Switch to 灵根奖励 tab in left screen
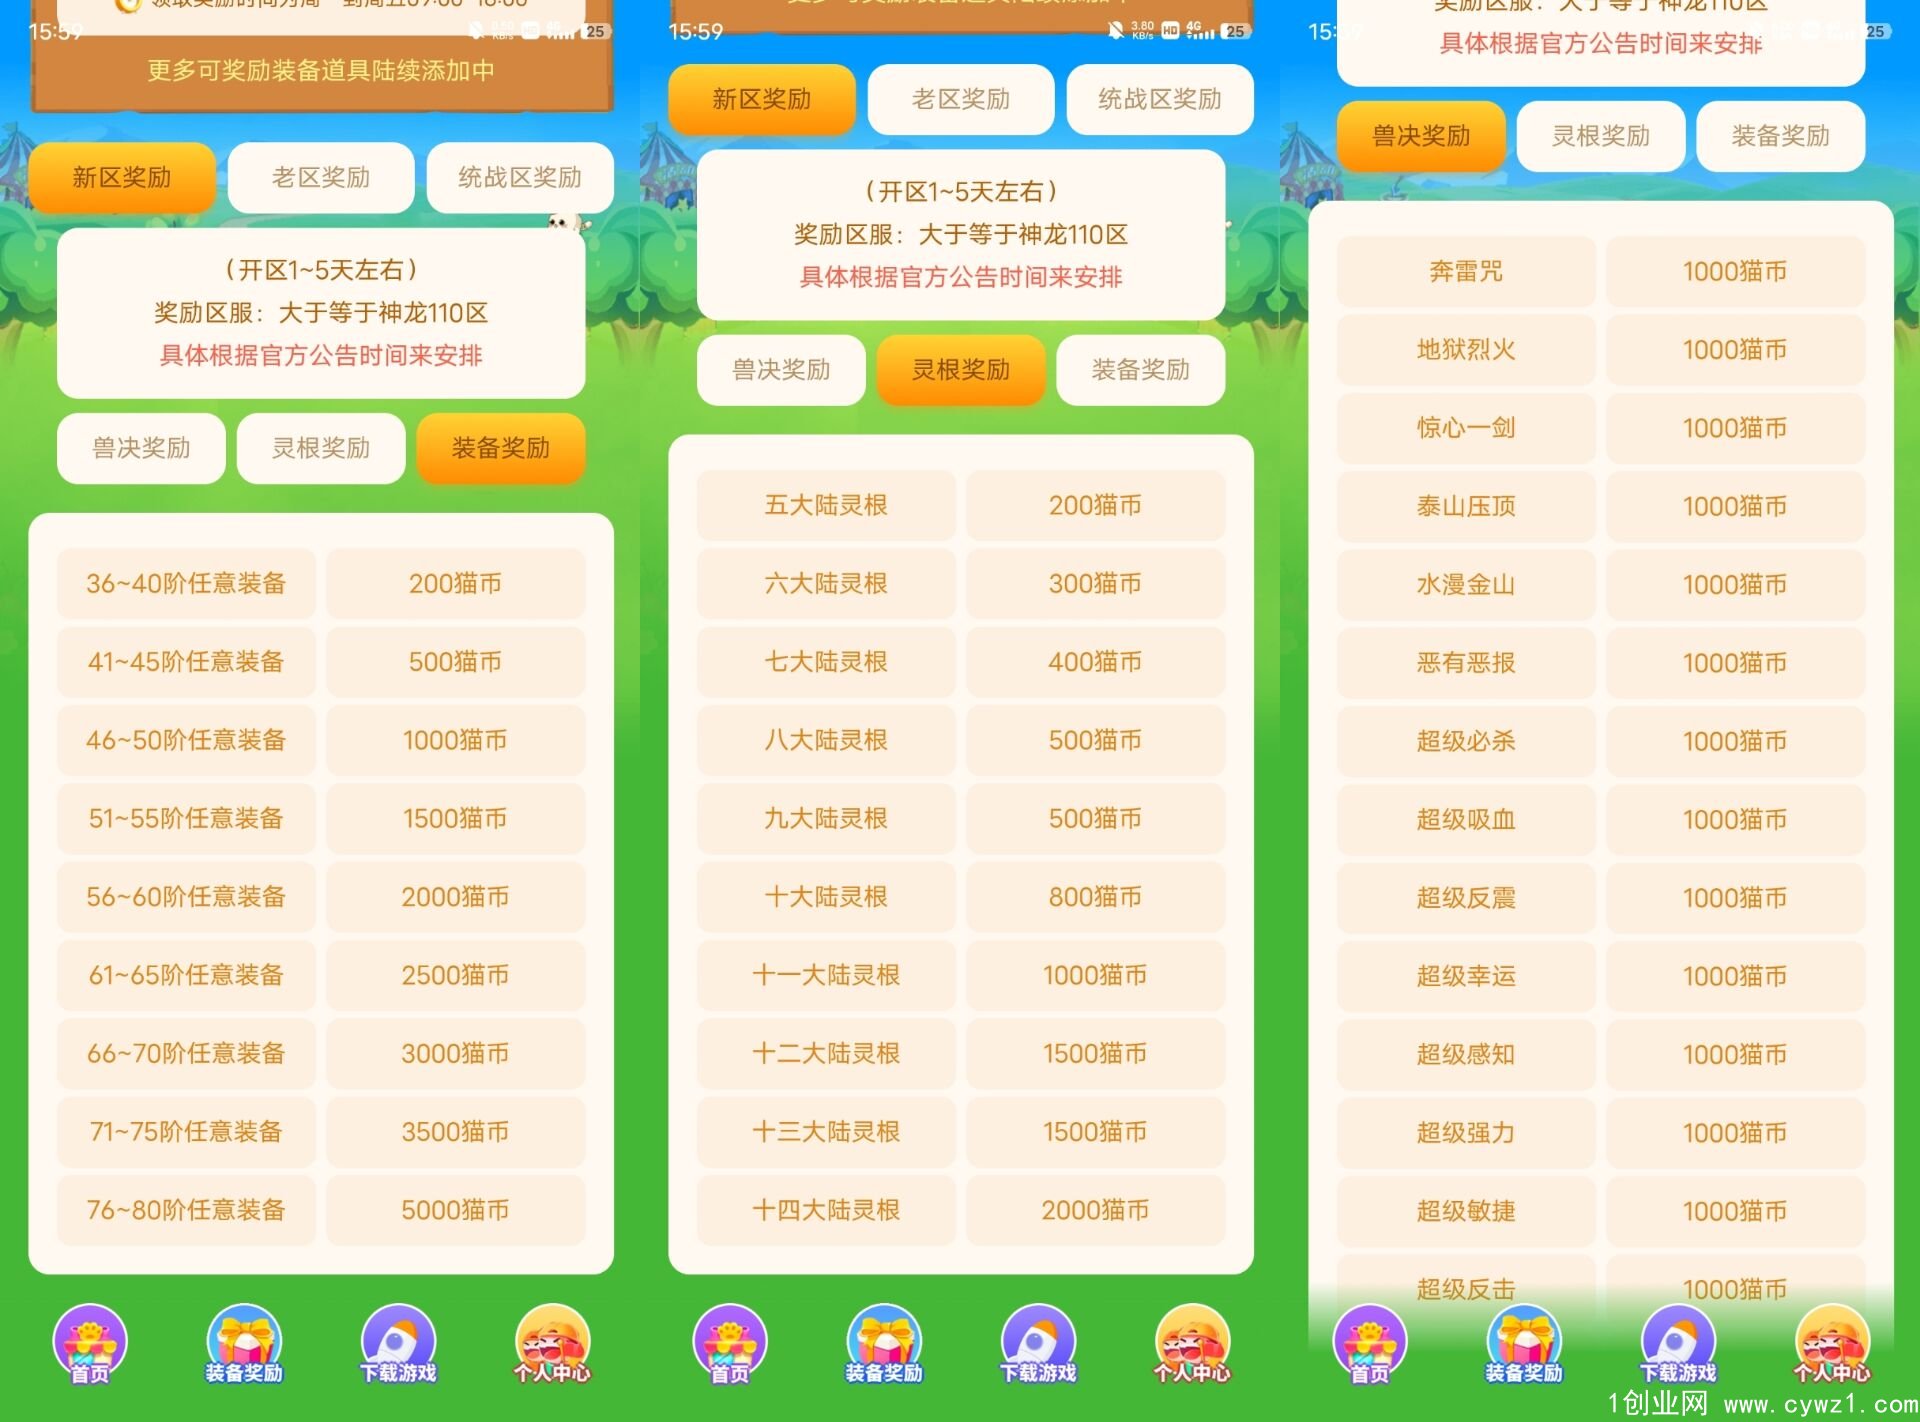 coord(321,448)
